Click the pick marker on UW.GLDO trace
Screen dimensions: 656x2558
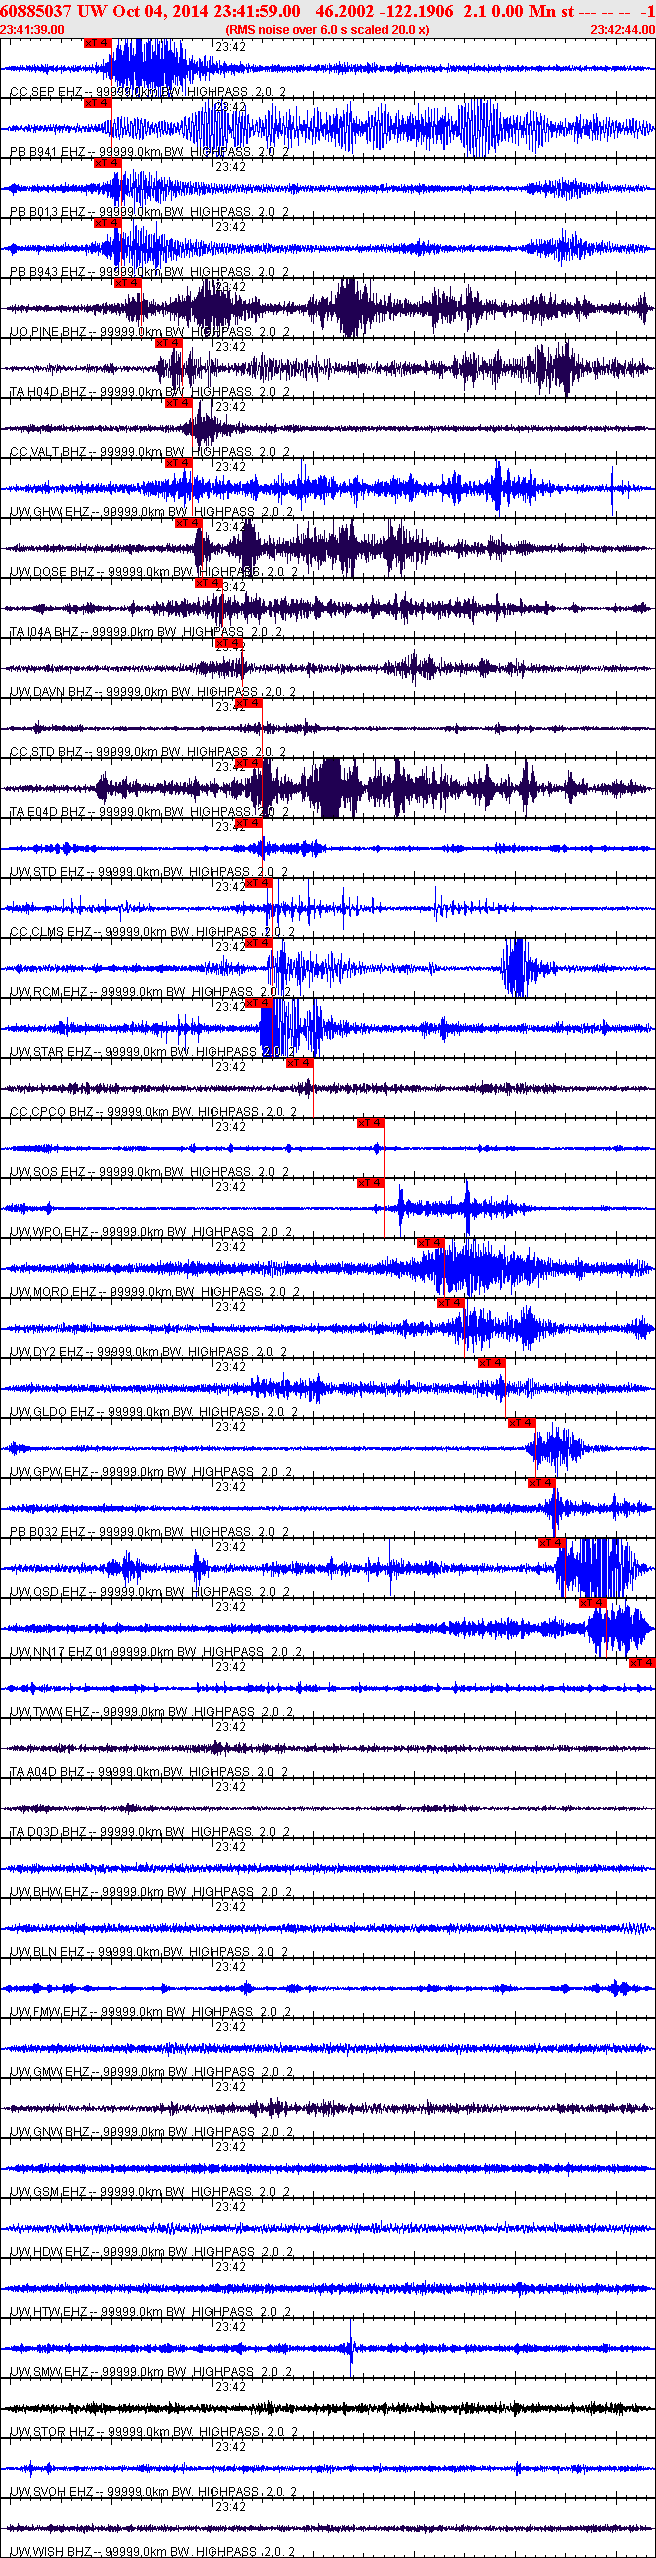(x=491, y=1363)
